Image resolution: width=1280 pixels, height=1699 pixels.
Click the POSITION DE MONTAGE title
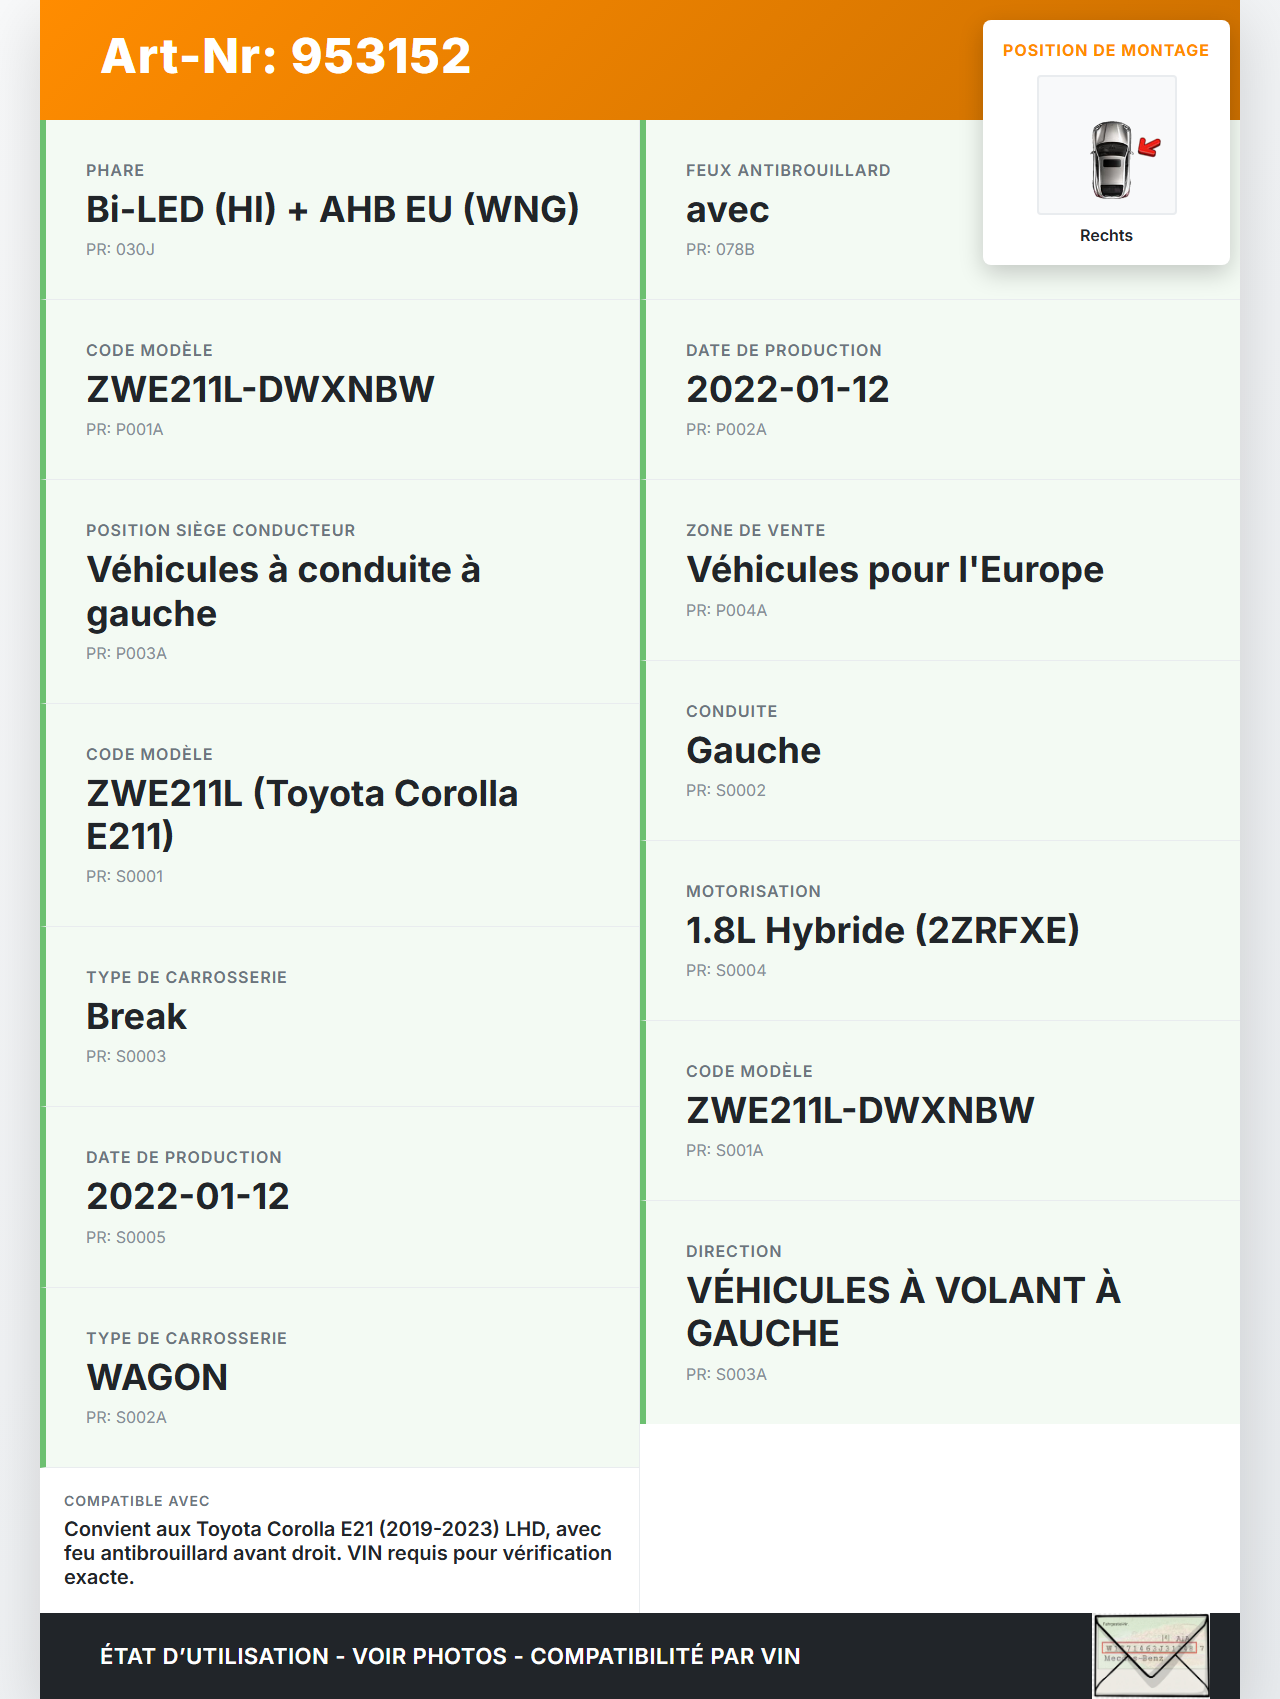coord(1106,51)
